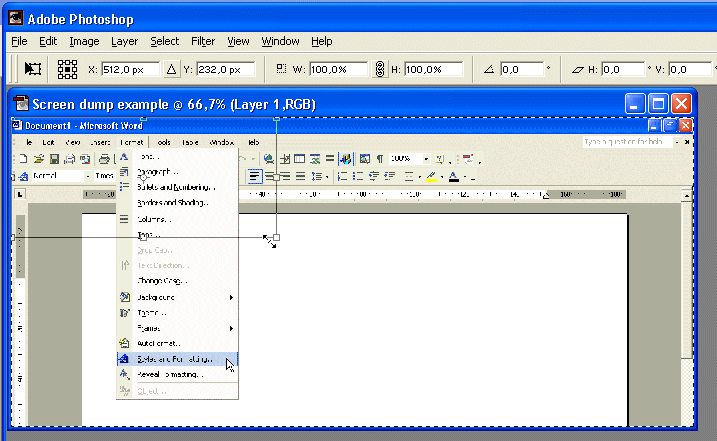This screenshot has width=717, height=441.
Task: Click the Insert Table icon
Action: (x=300, y=159)
